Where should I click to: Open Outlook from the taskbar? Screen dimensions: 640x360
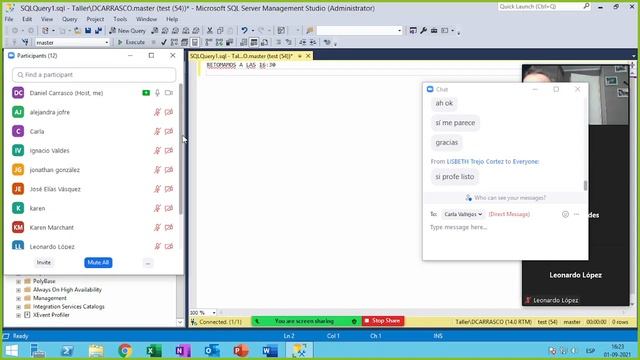pyautogui.click(x=212, y=351)
